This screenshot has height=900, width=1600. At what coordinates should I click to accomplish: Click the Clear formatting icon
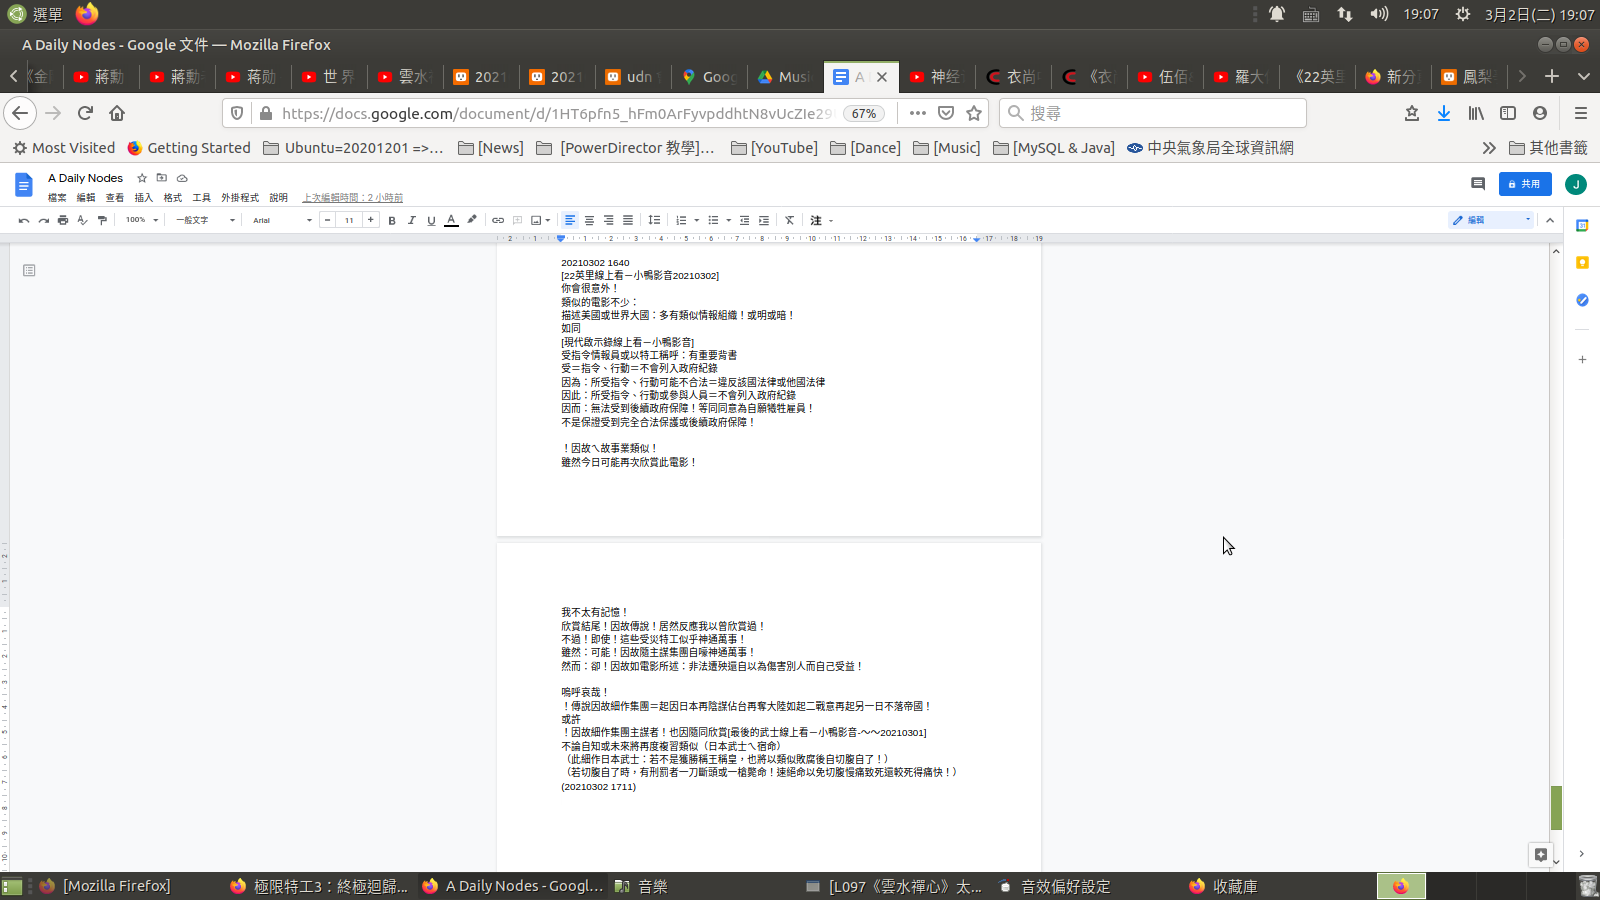pyautogui.click(x=789, y=220)
